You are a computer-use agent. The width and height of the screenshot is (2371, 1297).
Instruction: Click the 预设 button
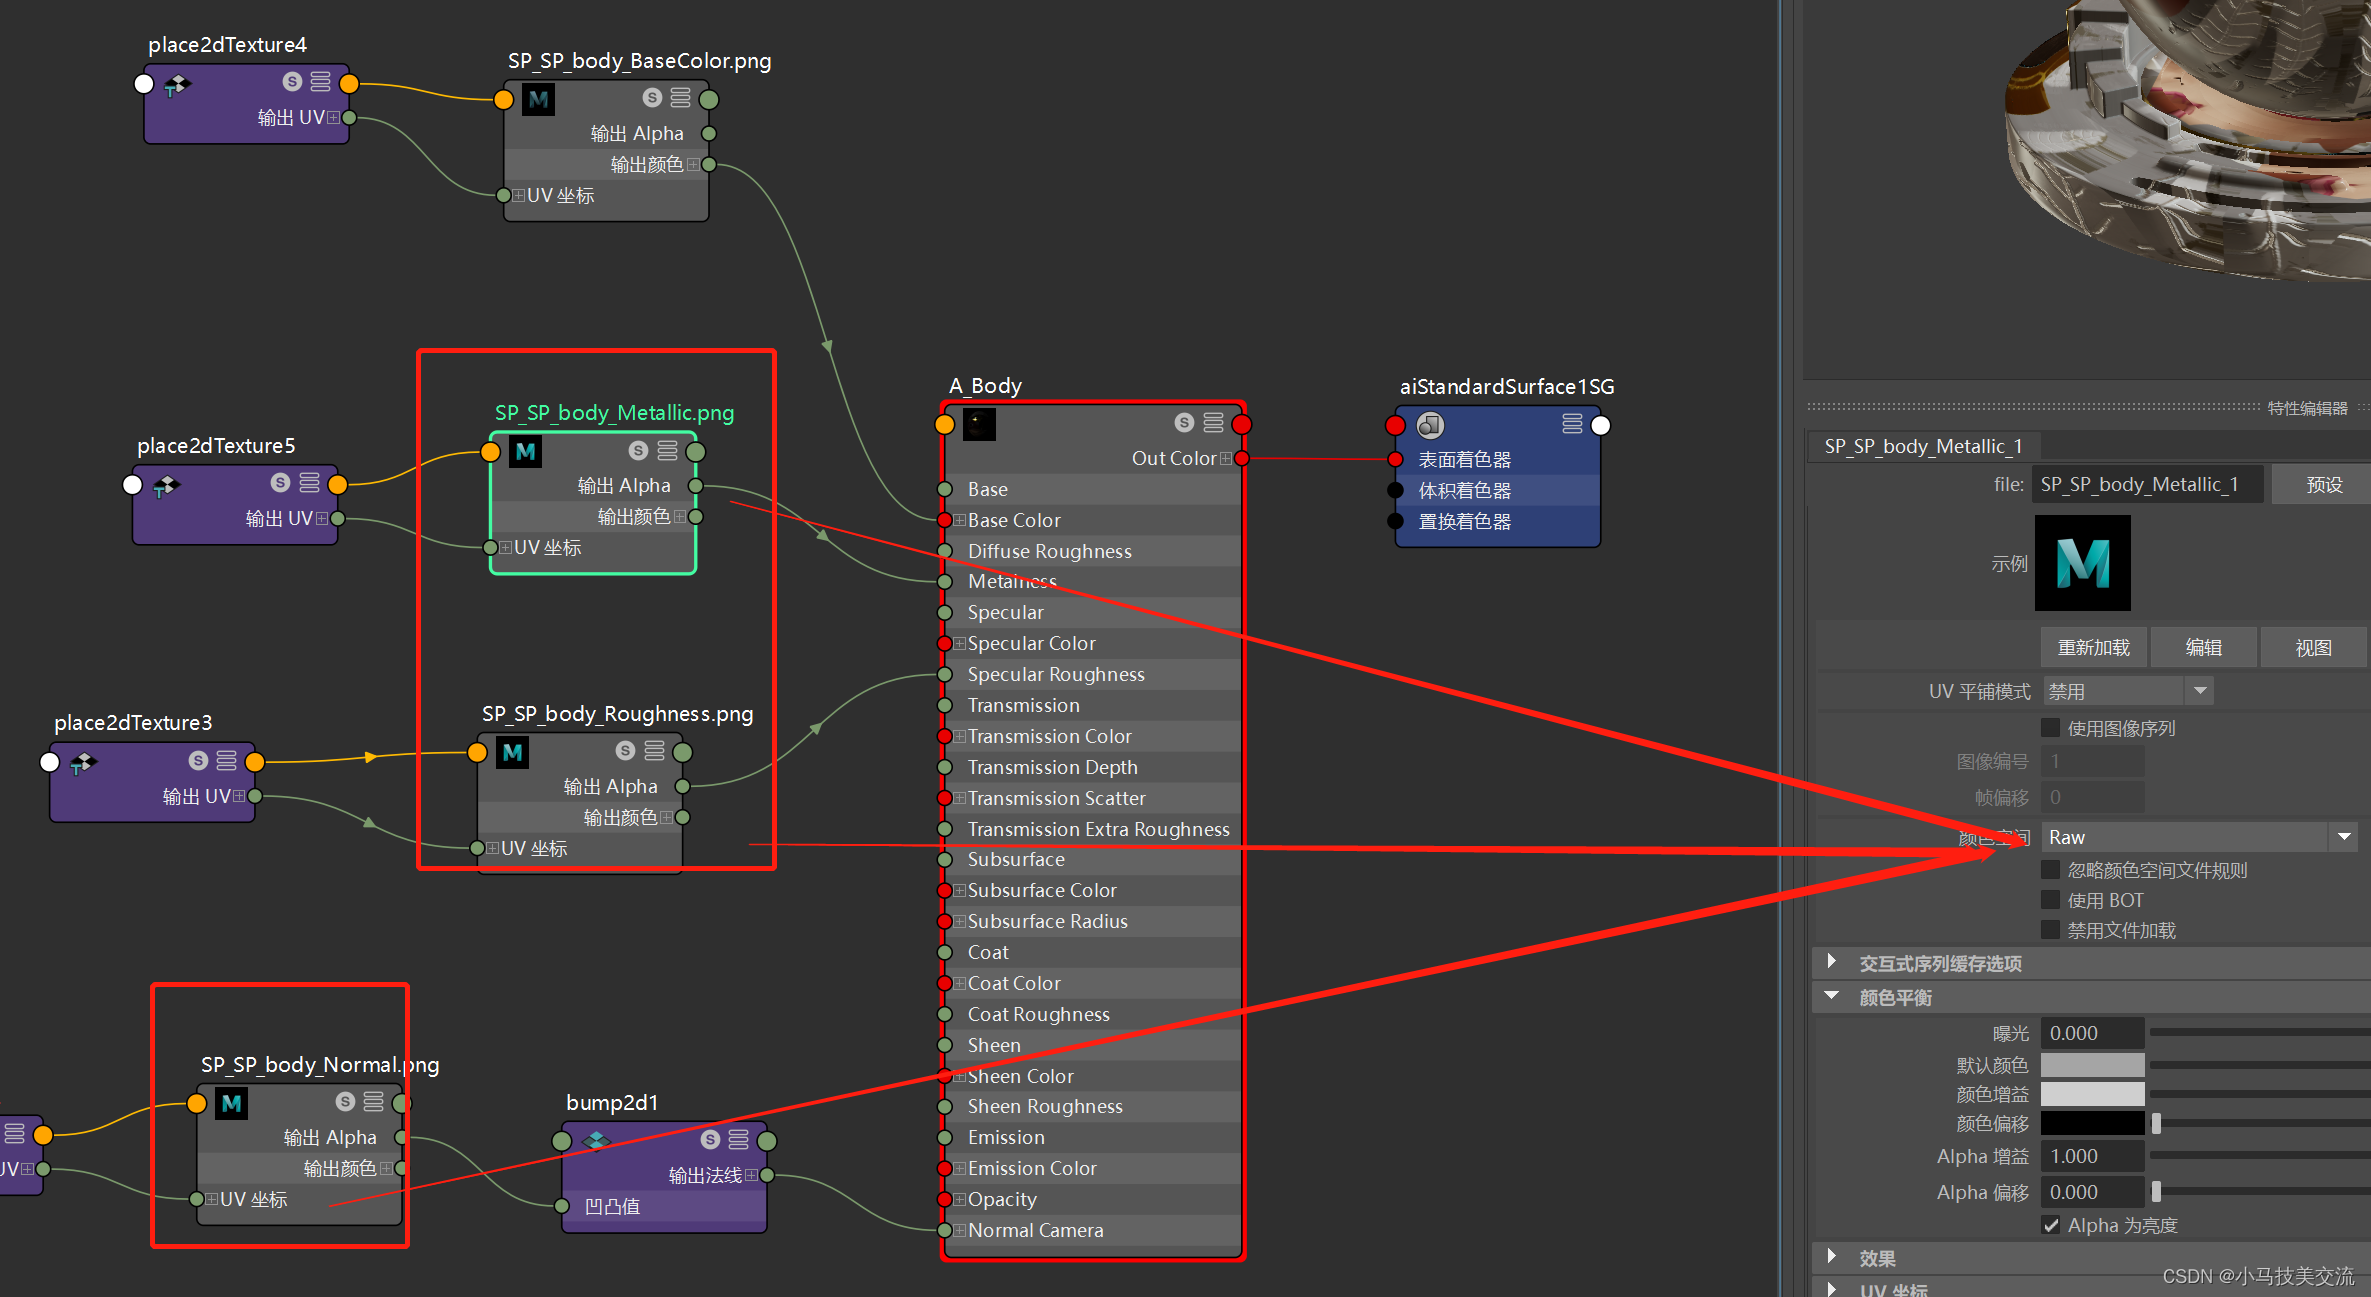pos(2324,485)
